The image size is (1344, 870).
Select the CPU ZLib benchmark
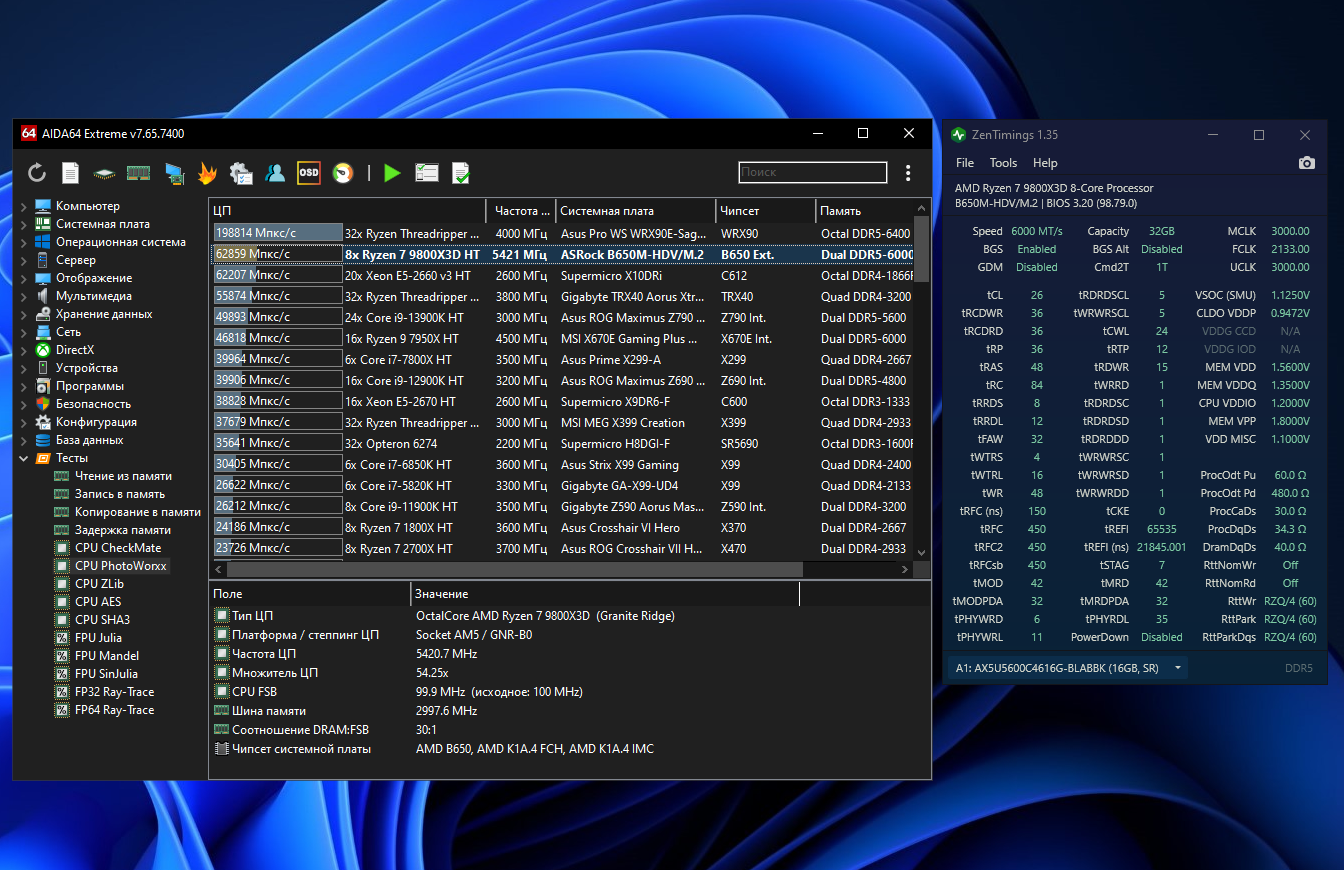click(99, 584)
